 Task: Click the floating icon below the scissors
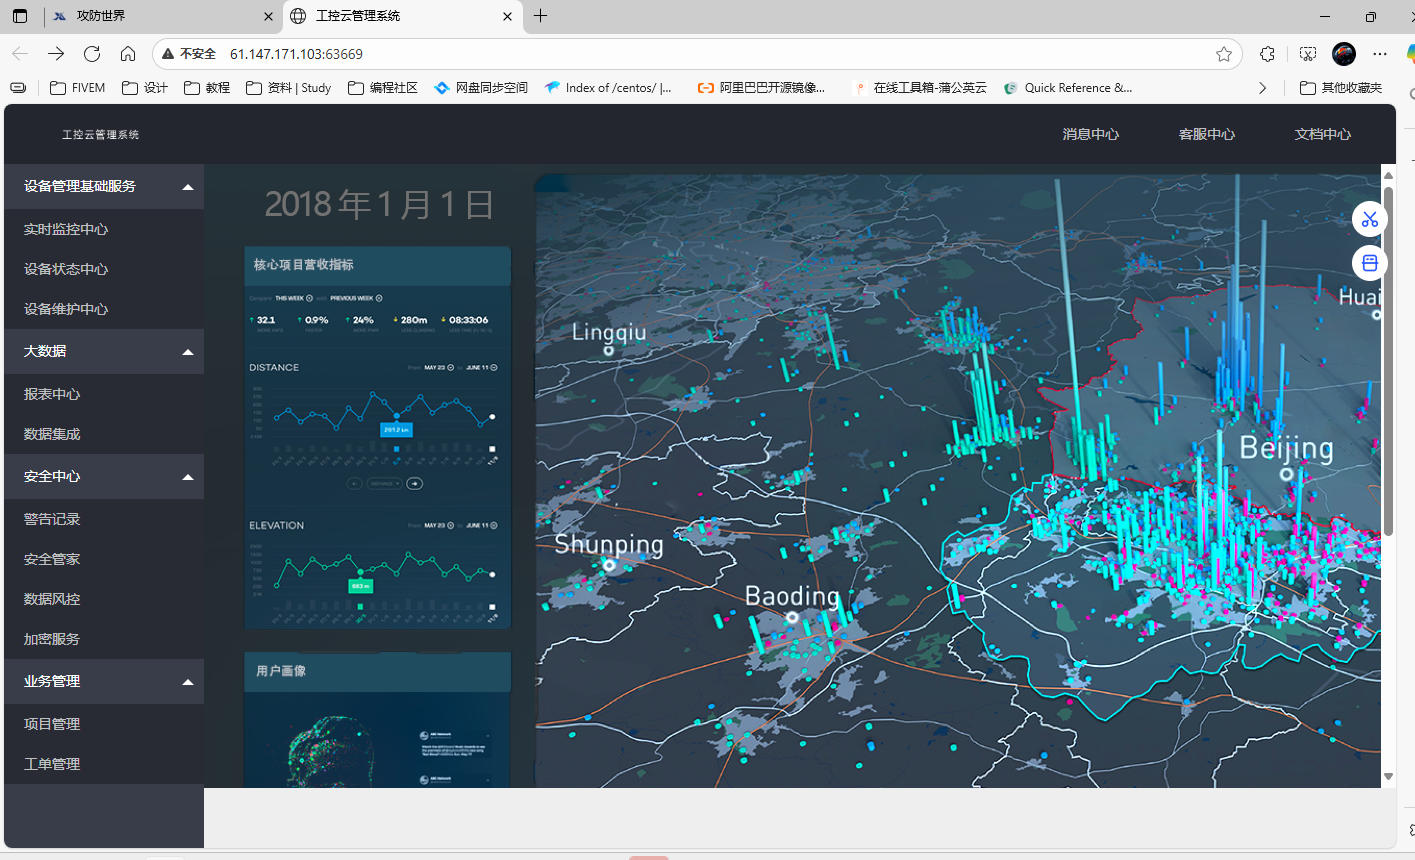1370,263
